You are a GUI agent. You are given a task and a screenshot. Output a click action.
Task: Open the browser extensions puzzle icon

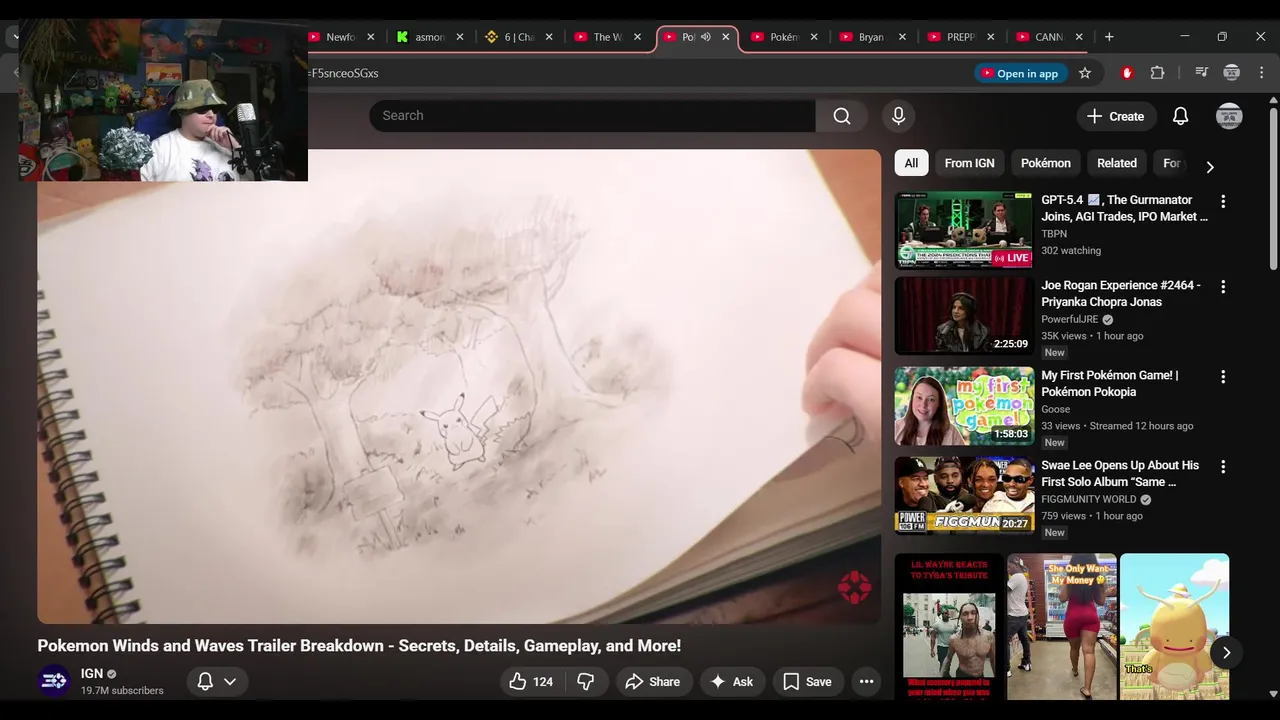point(1157,73)
